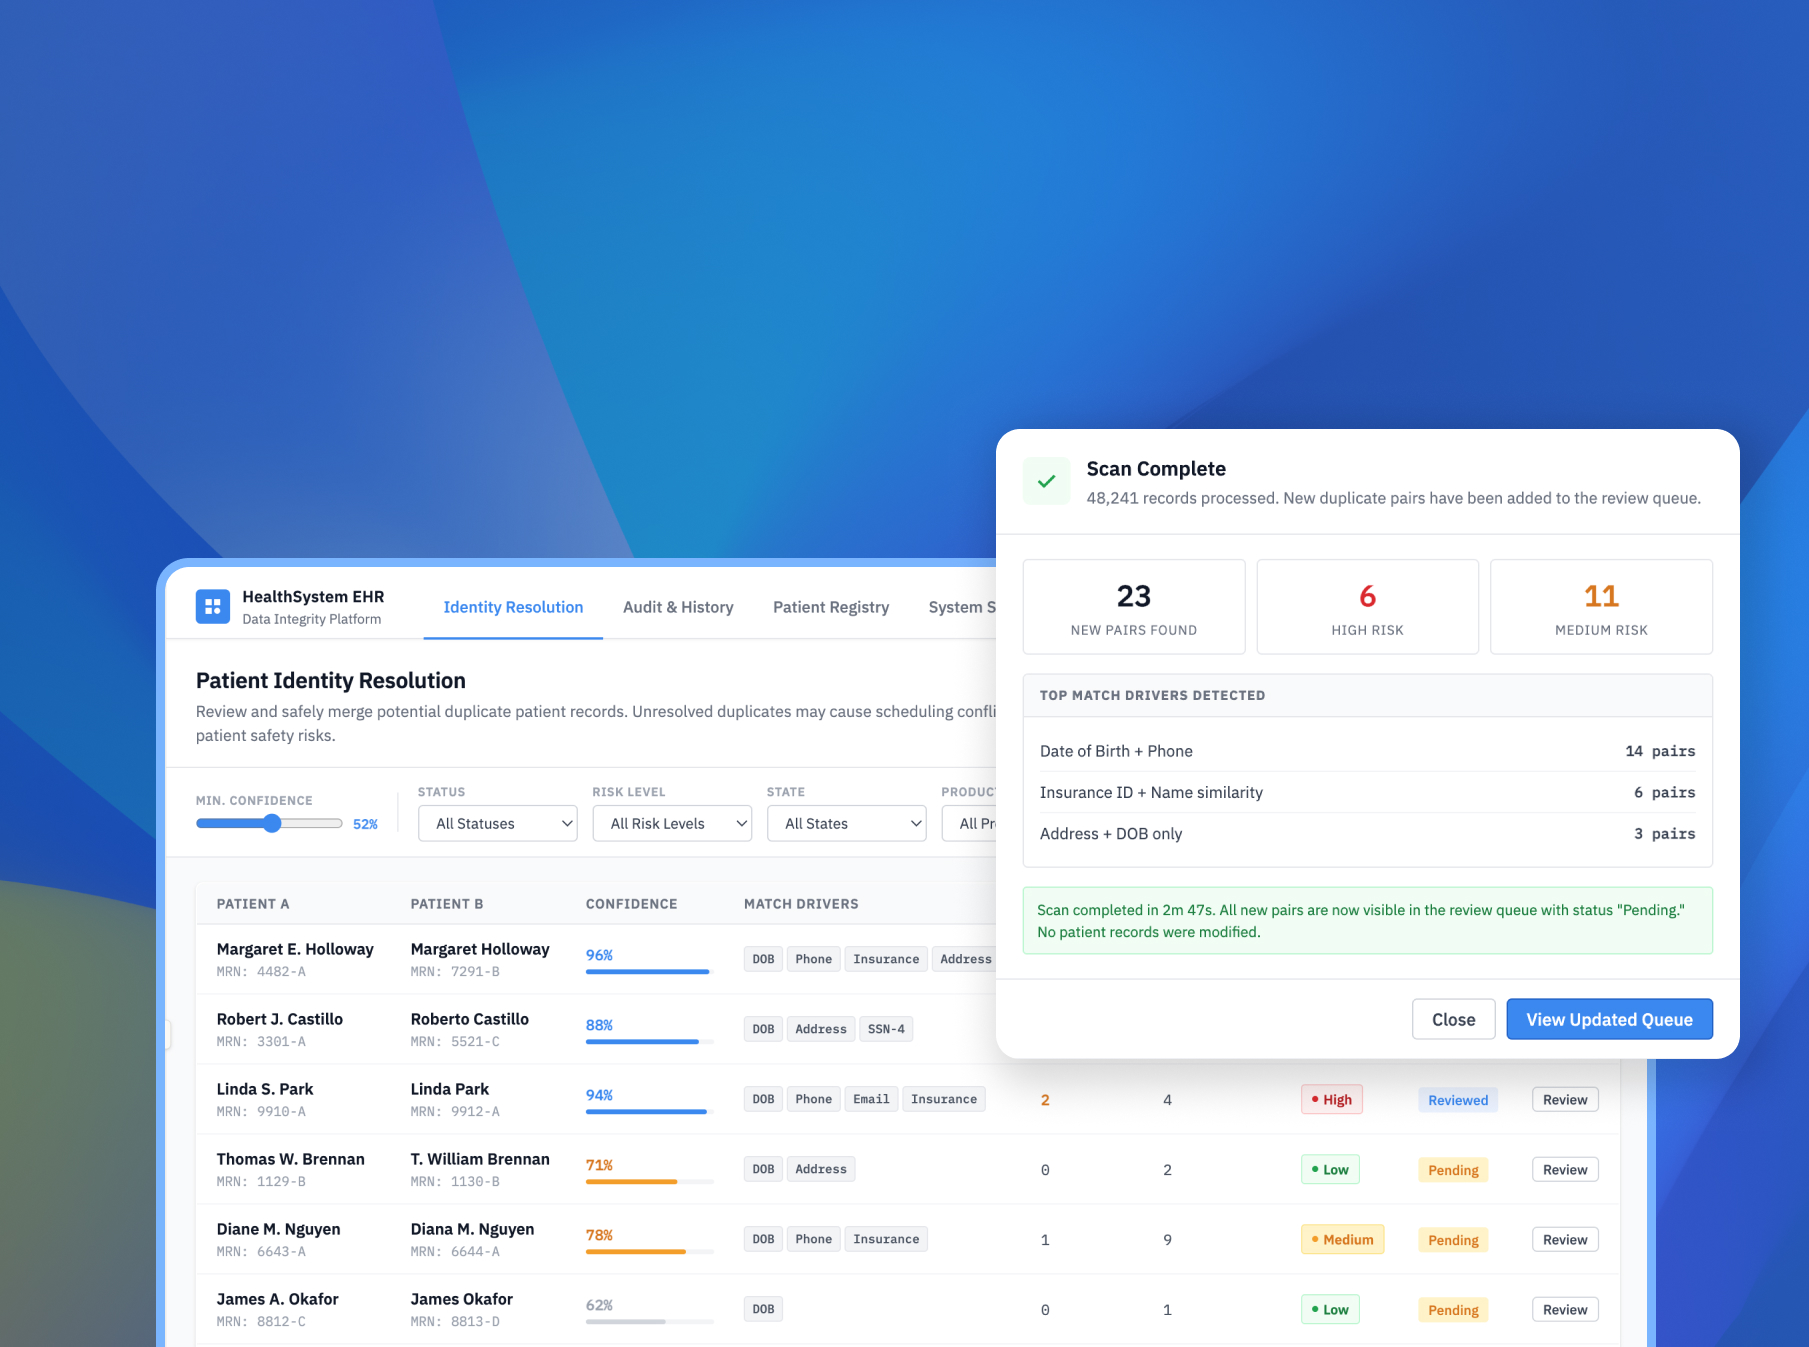Click the High risk badge for Linda Park
Screen dimensions: 1809x1347
pyautogui.click(x=1331, y=1099)
